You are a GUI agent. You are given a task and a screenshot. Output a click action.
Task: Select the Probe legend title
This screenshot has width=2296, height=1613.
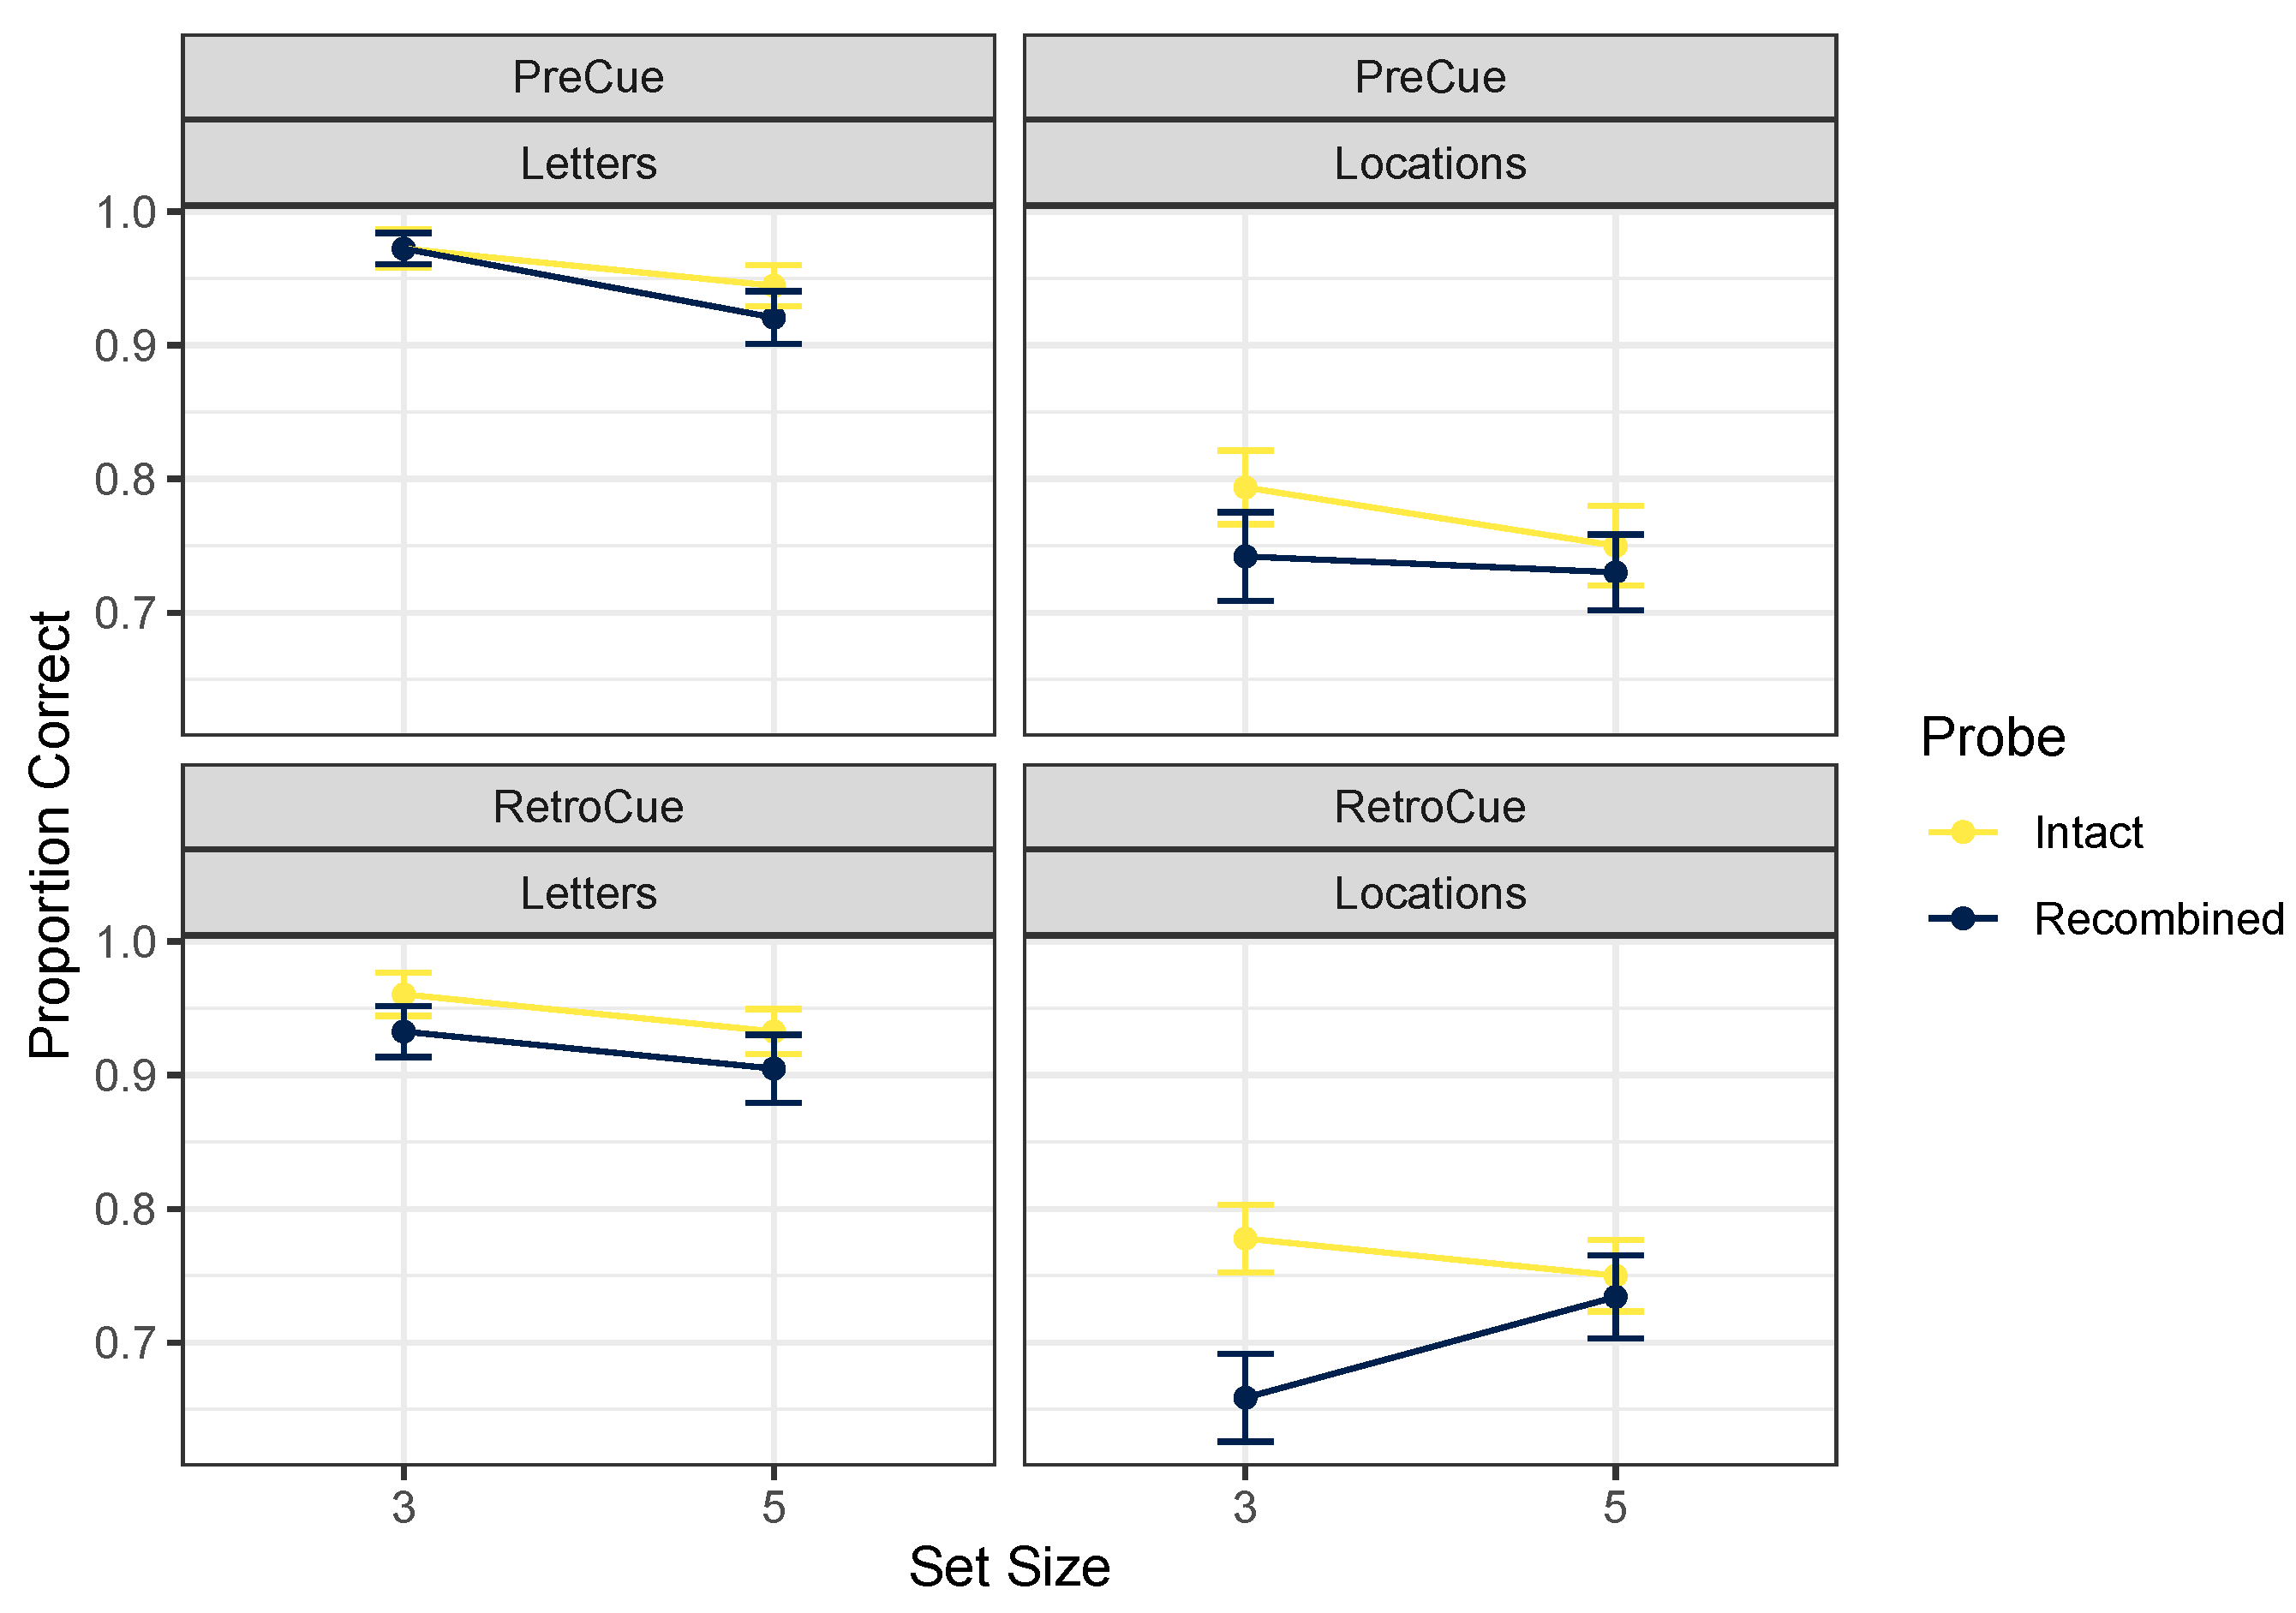[1992, 738]
